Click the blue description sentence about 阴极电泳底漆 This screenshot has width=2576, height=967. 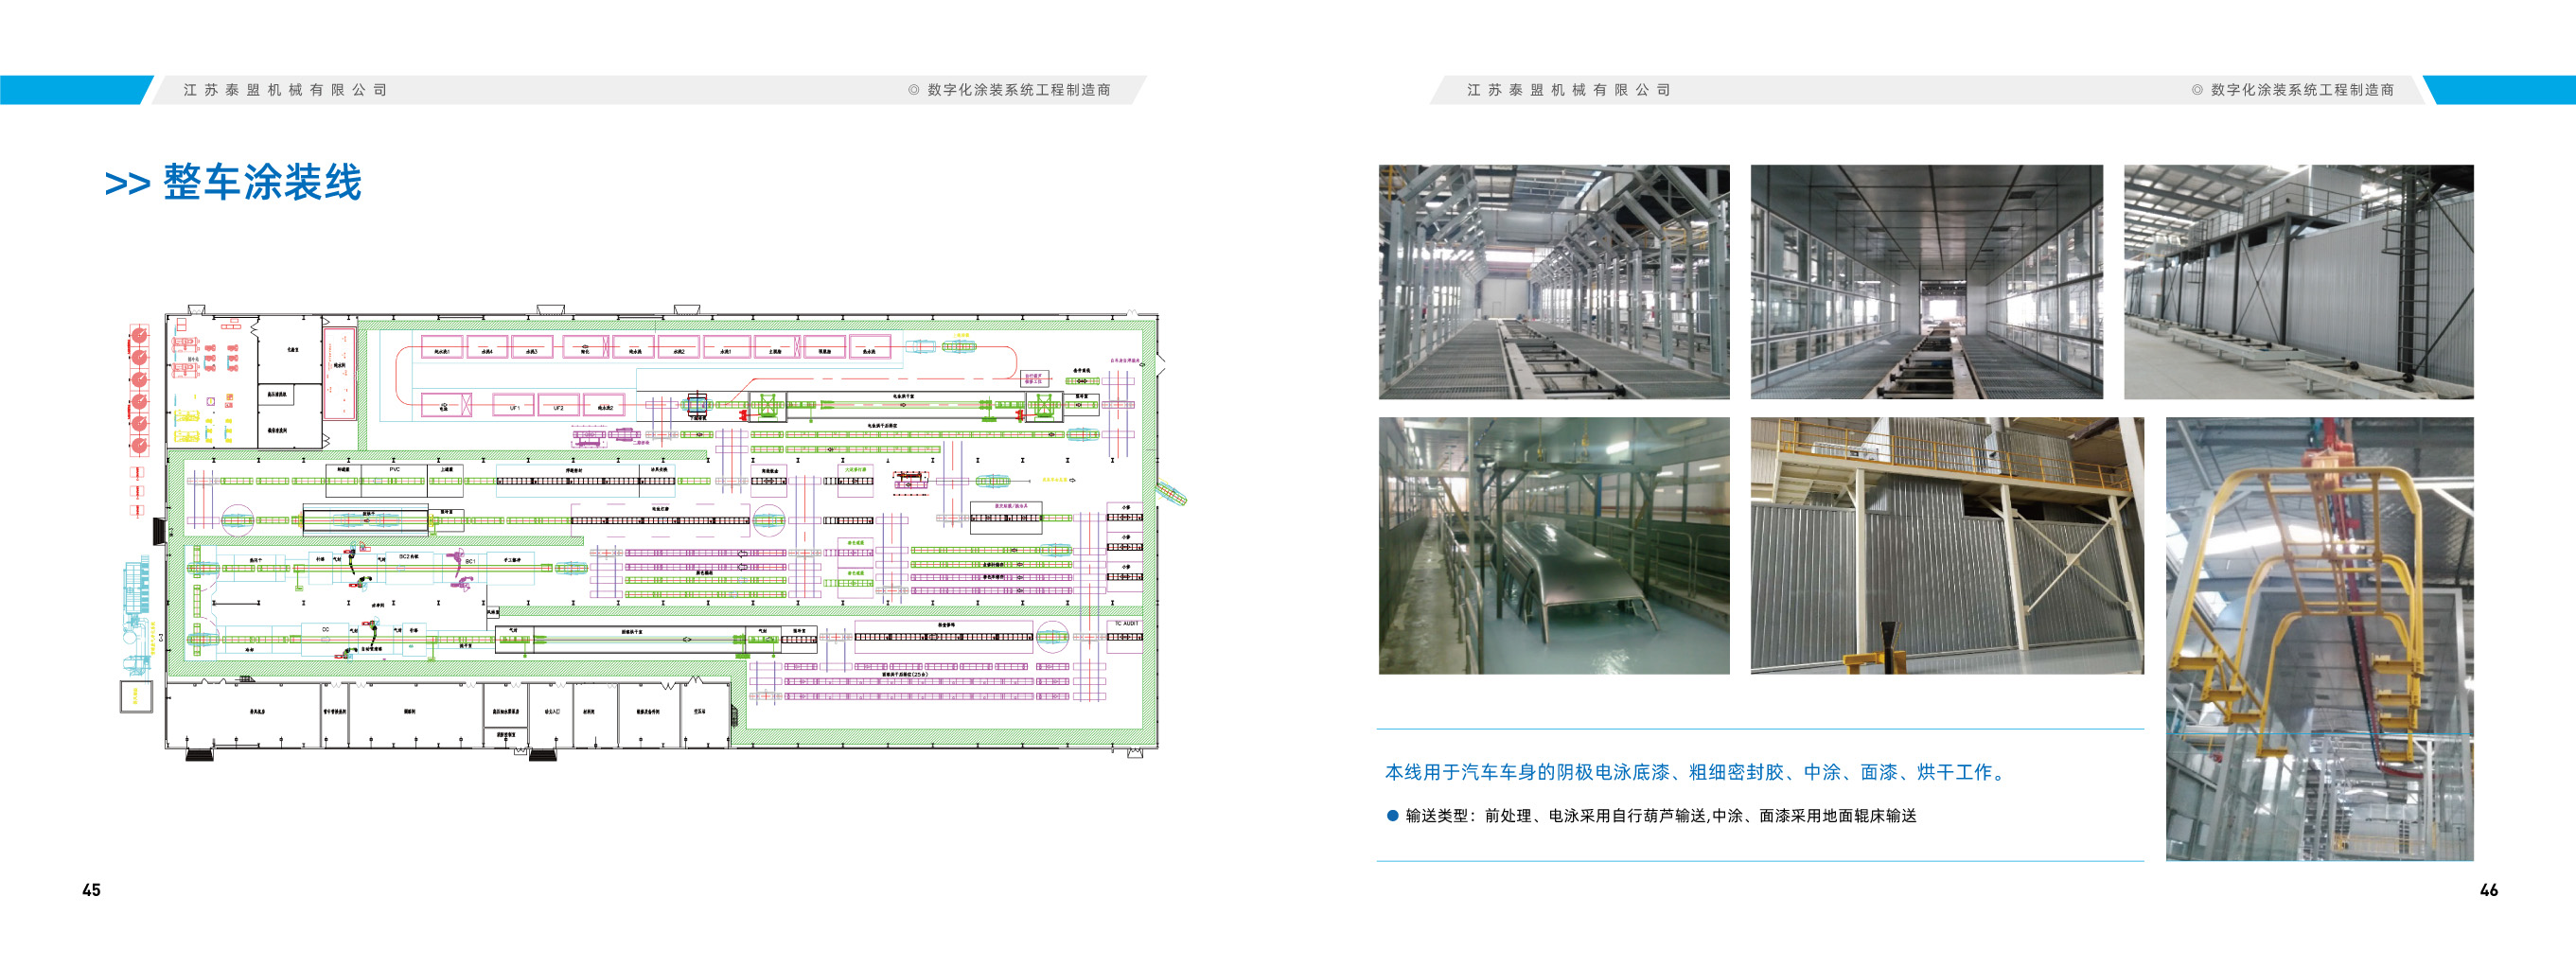(x=1696, y=772)
